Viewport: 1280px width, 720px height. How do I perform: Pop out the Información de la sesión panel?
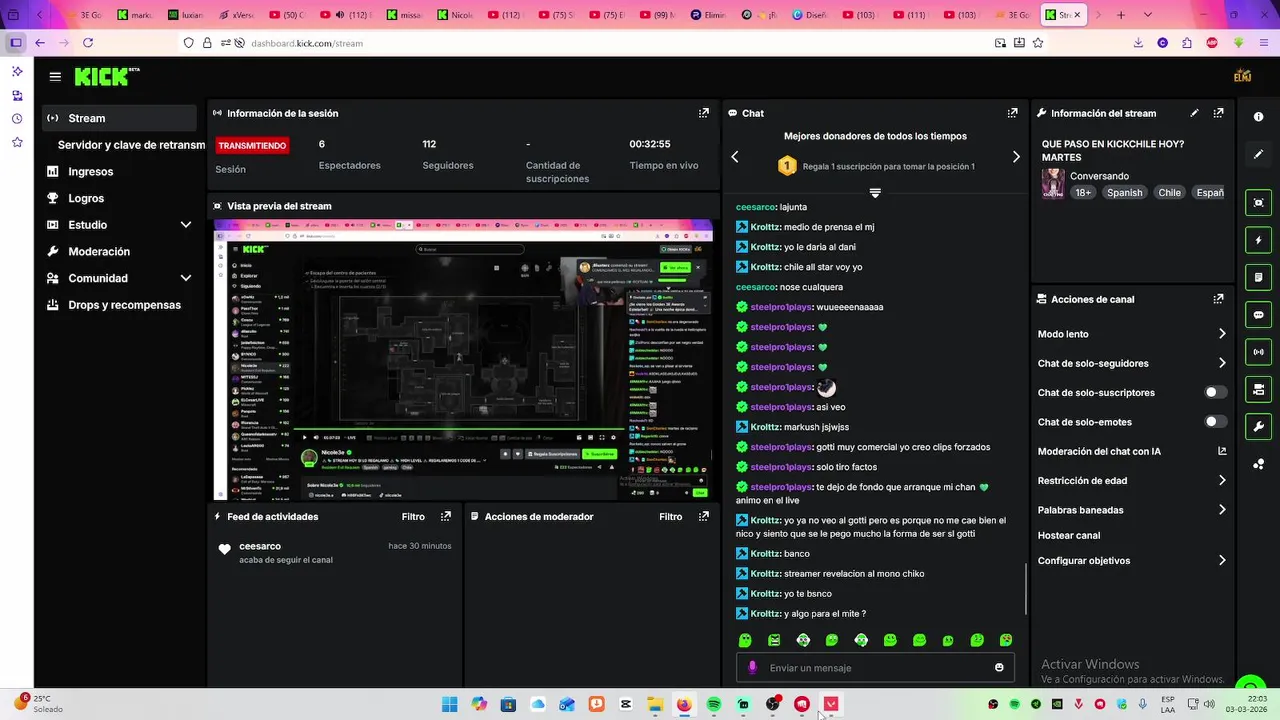[704, 113]
